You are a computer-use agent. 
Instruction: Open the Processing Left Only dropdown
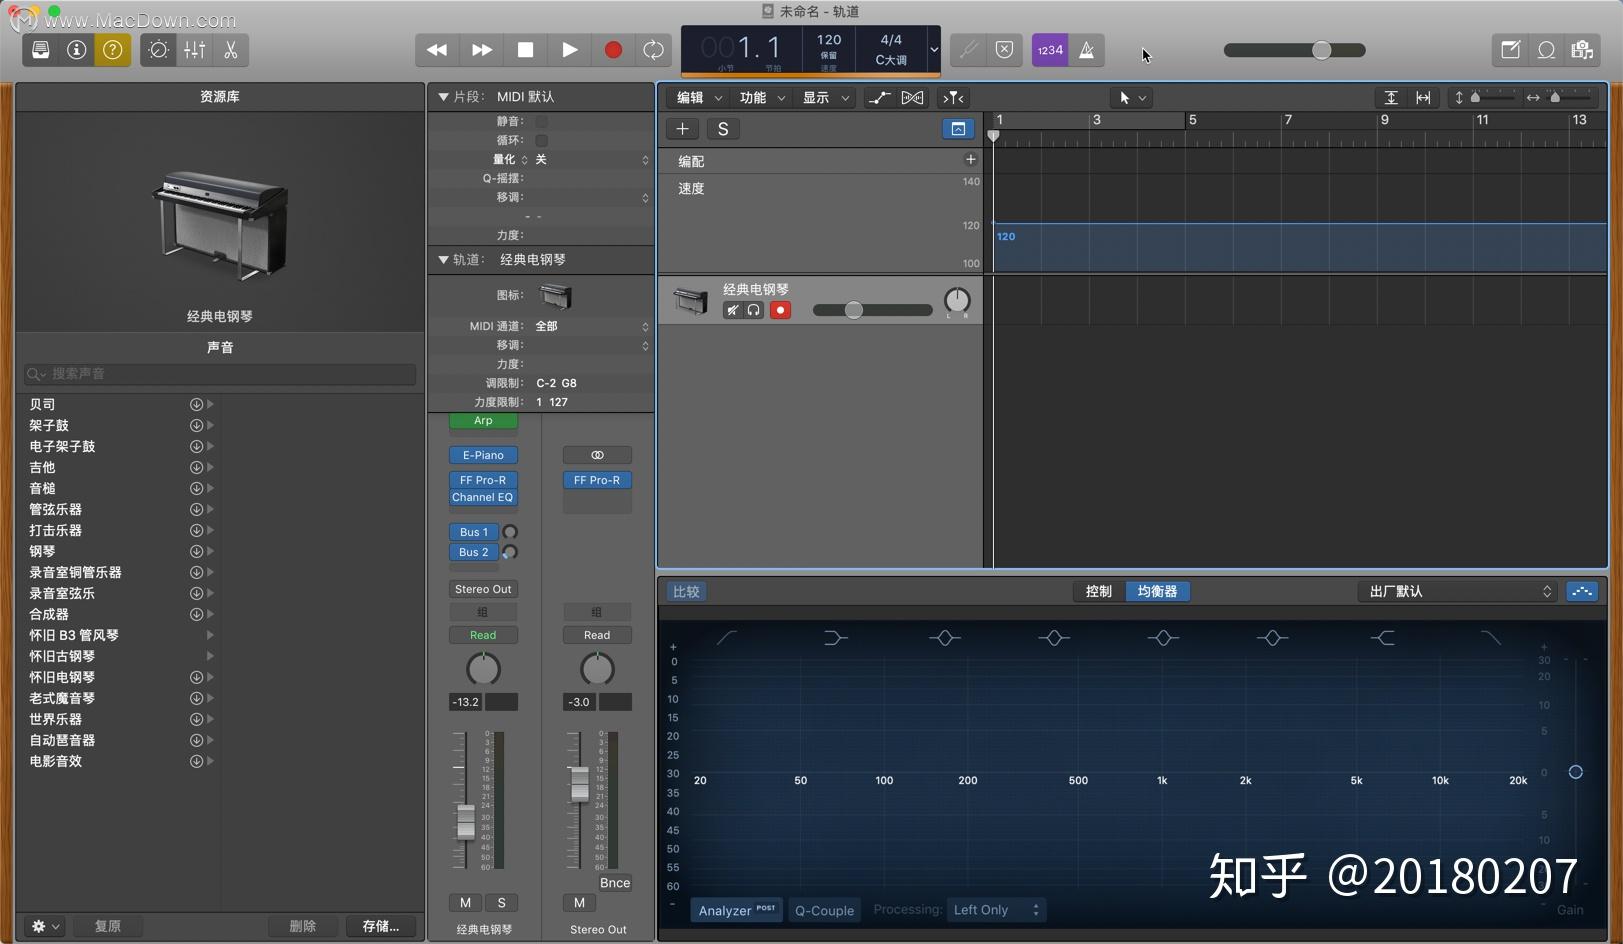point(995,909)
